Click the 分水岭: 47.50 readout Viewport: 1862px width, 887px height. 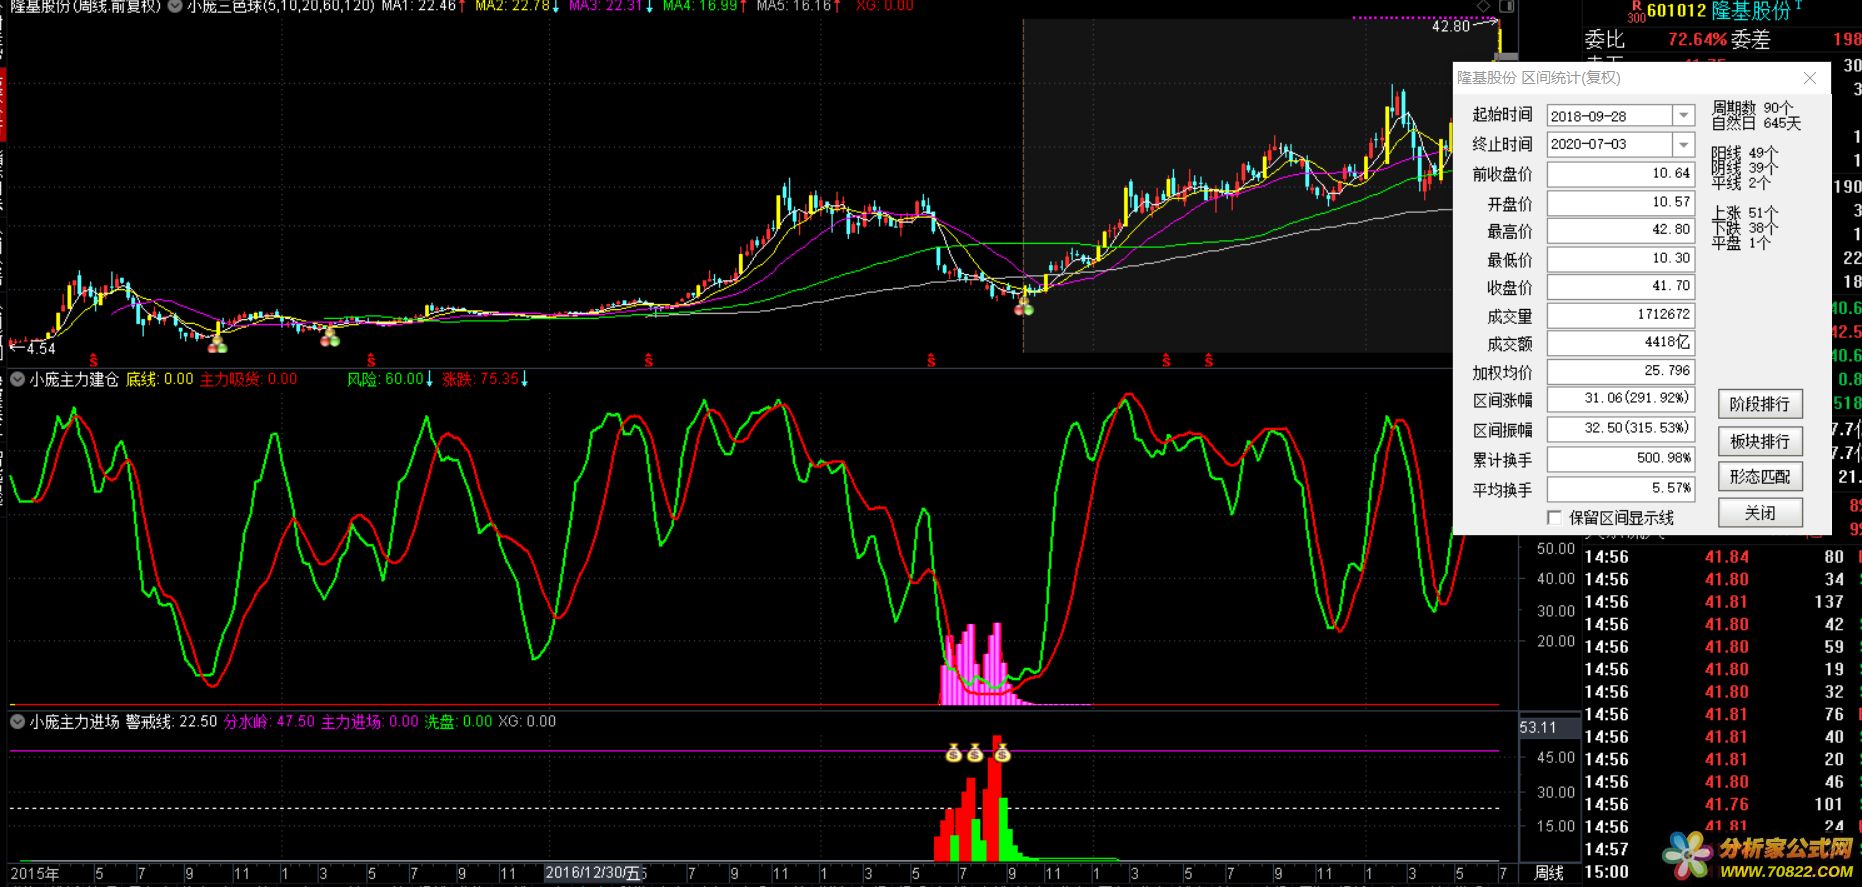tap(269, 721)
